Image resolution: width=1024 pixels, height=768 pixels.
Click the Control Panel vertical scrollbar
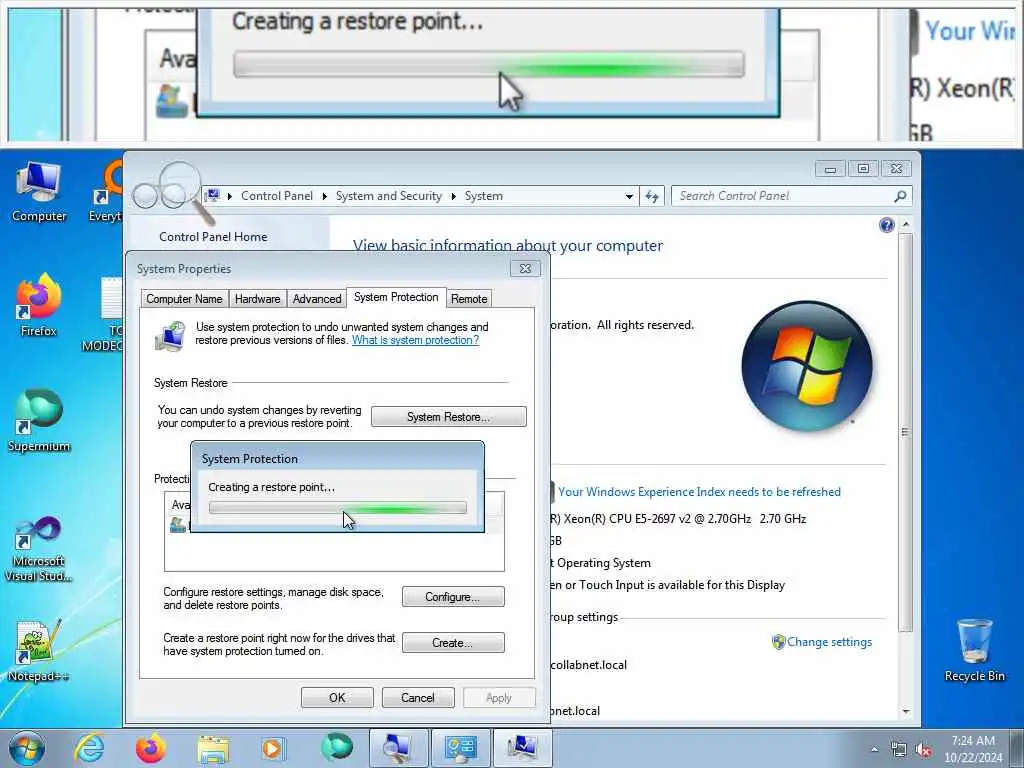click(x=905, y=431)
